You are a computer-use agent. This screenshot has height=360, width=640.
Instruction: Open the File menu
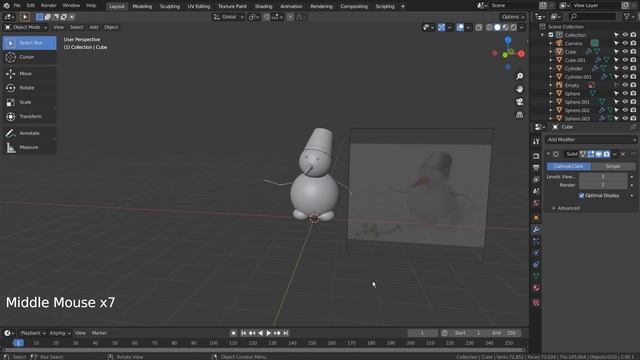point(17,6)
